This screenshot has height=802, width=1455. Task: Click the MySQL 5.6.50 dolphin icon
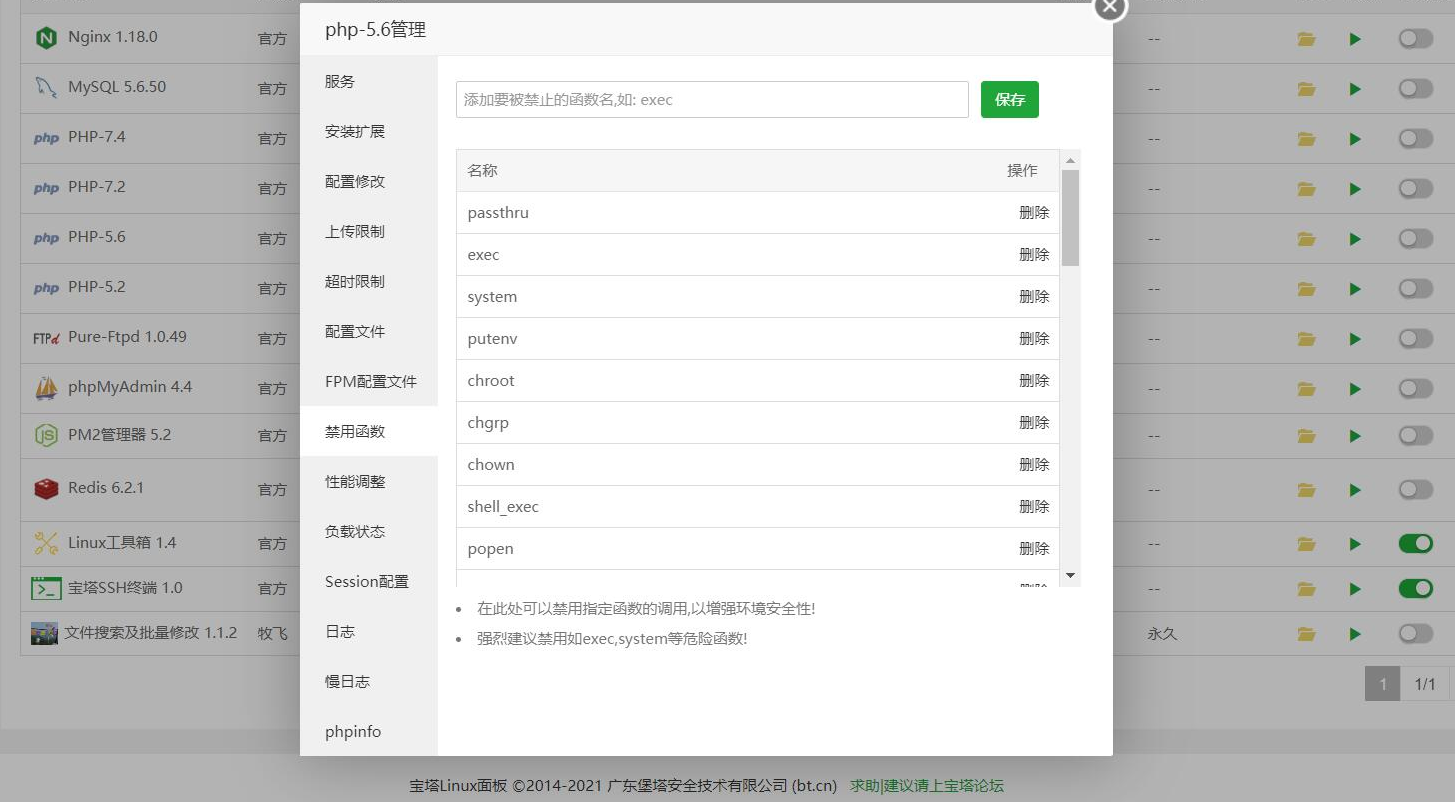[x=46, y=88]
